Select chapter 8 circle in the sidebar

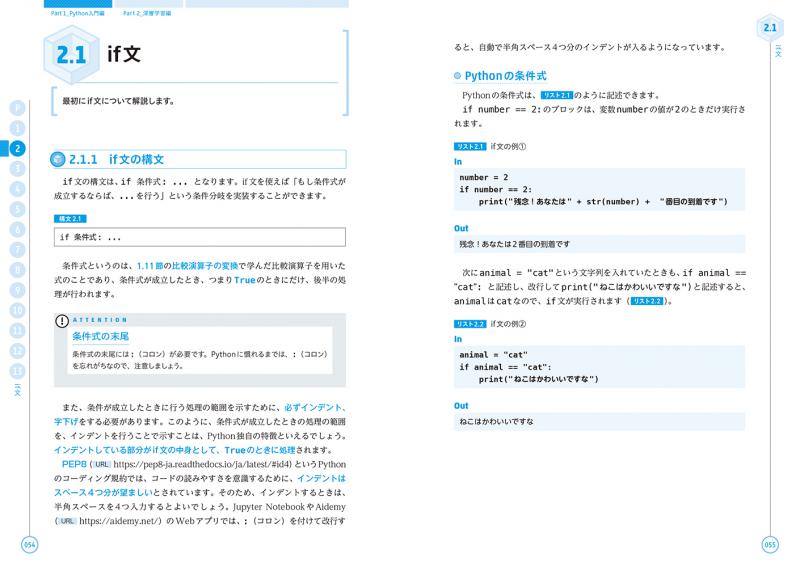pyautogui.click(x=17, y=269)
